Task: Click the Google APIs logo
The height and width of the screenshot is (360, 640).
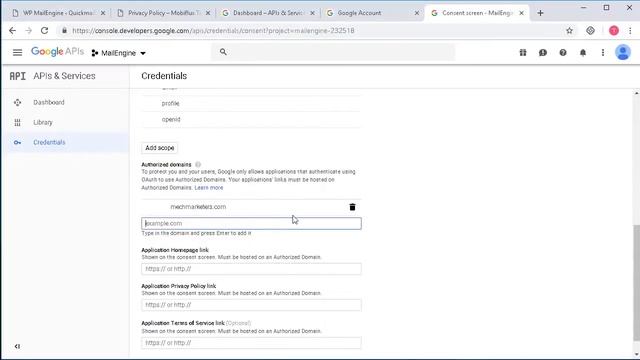Action: coord(57,52)
